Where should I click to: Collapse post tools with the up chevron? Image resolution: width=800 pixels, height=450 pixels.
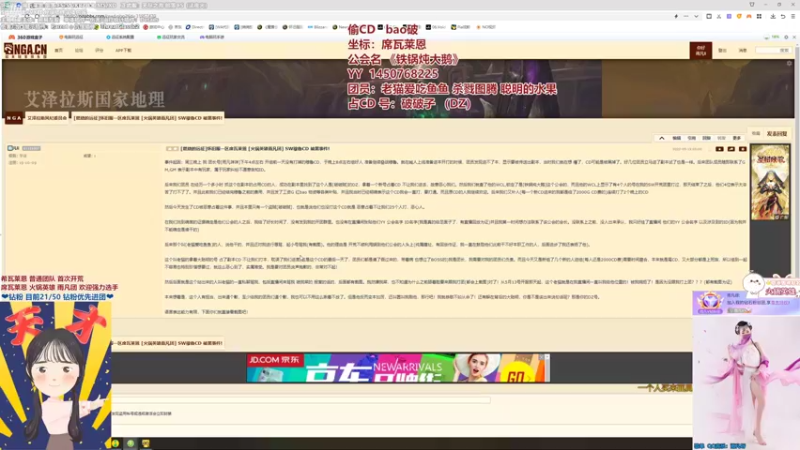[x=661, y=138]
